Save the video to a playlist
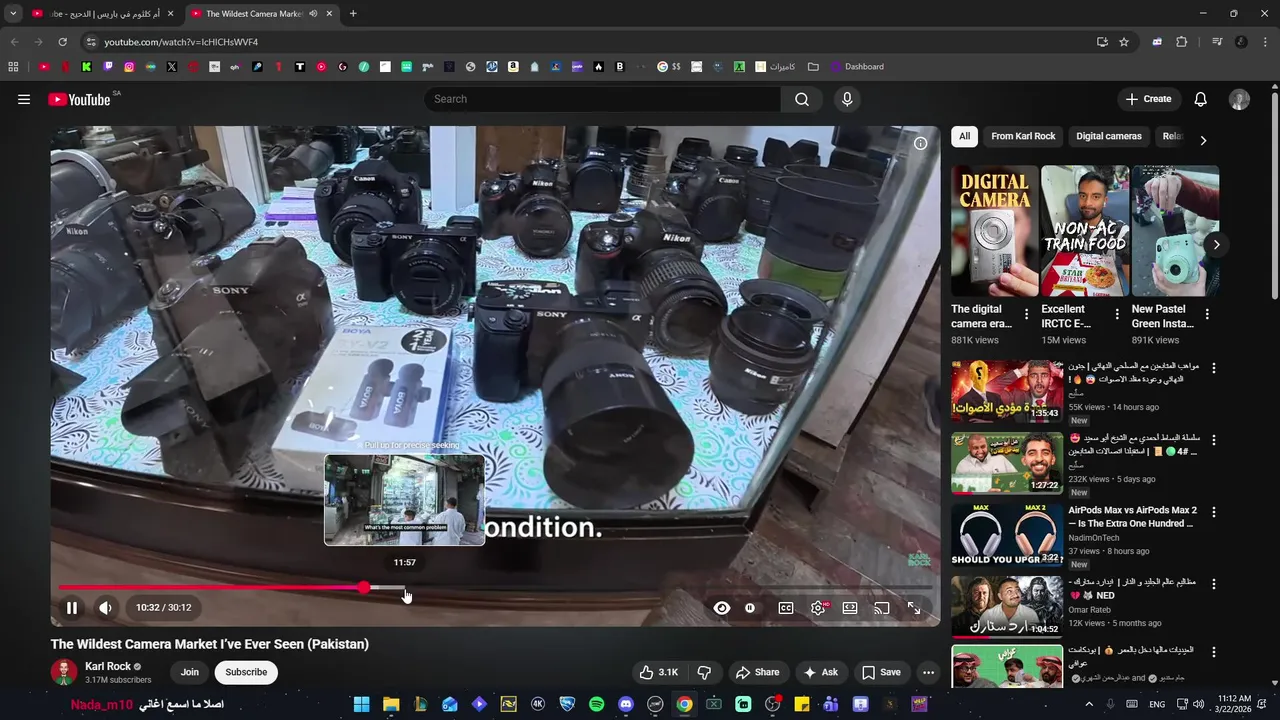This screenshot has width=1280, height=720. [881, 672]
